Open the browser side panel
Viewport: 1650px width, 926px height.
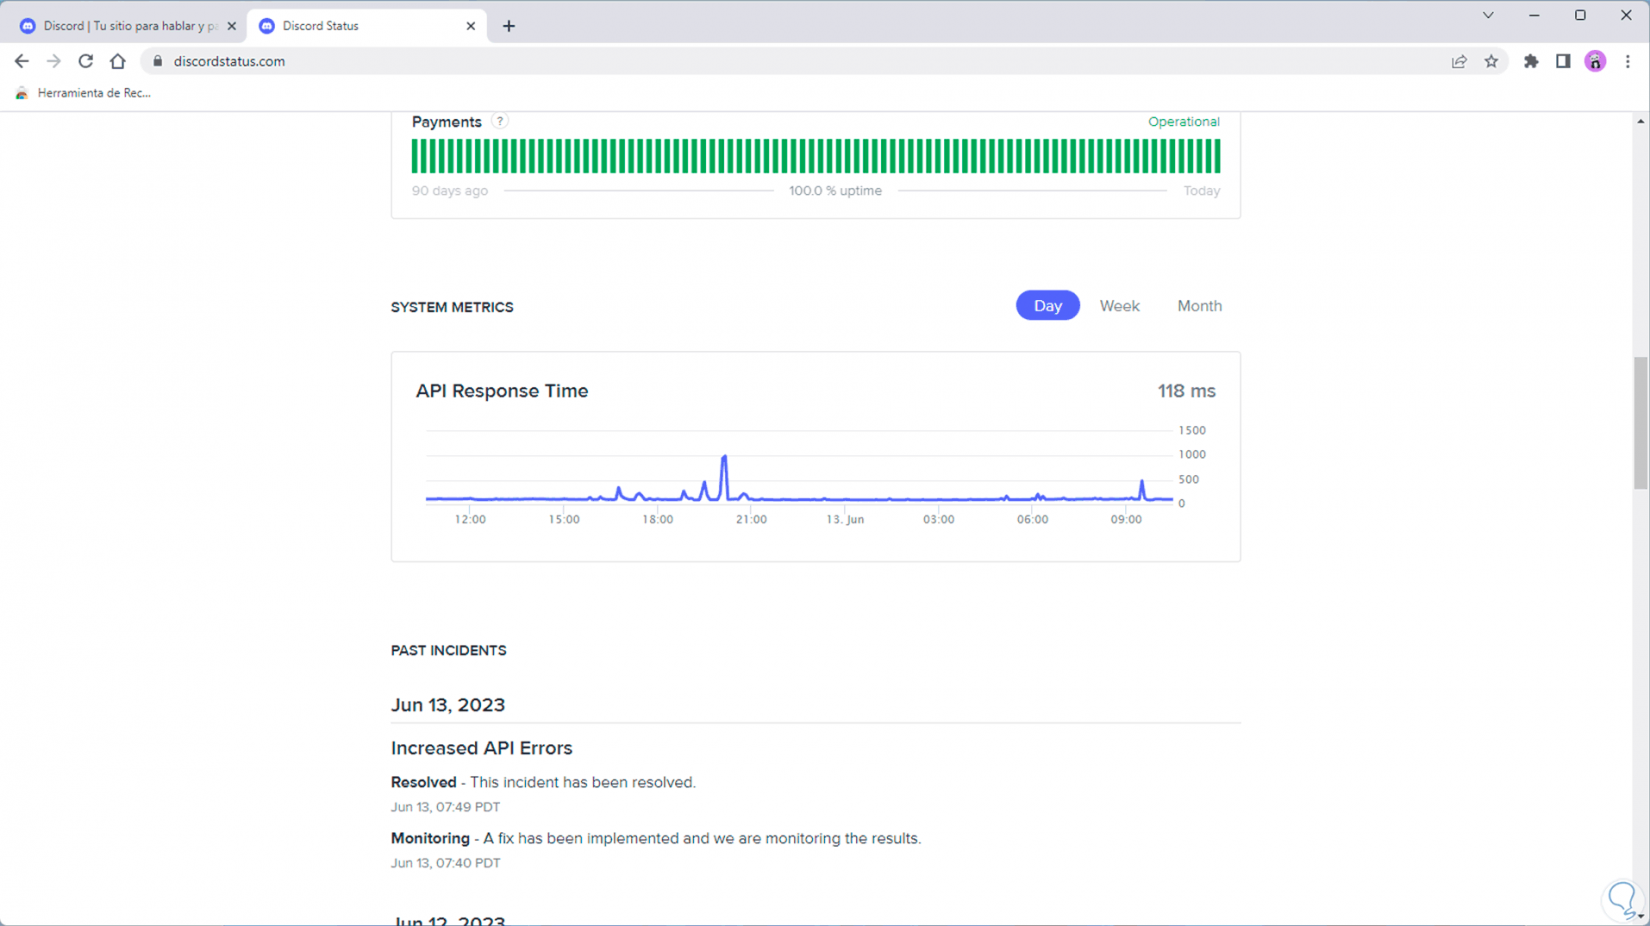tap(1563, 61)
